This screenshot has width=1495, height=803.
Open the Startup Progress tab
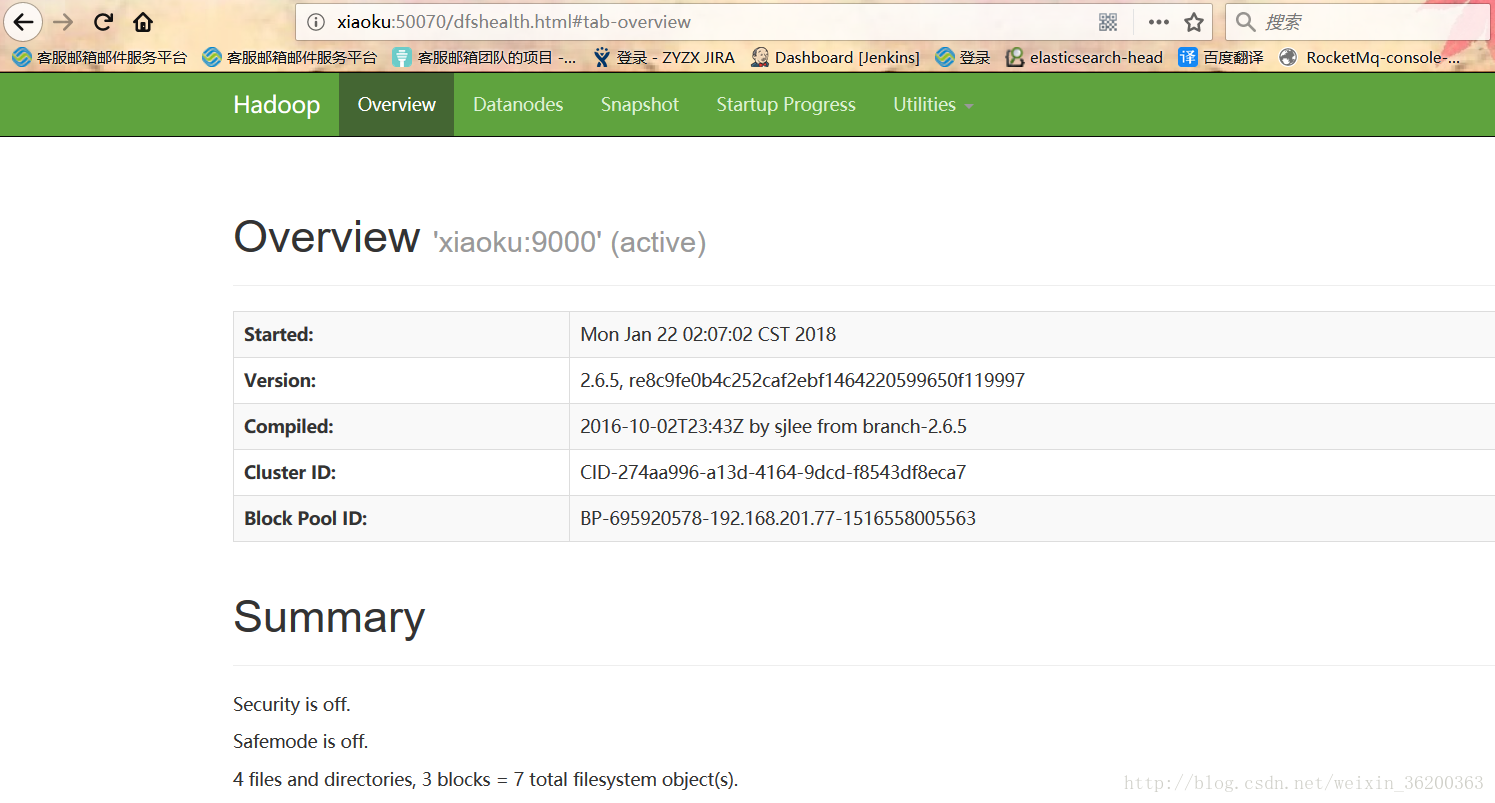(x=786, y=104)
